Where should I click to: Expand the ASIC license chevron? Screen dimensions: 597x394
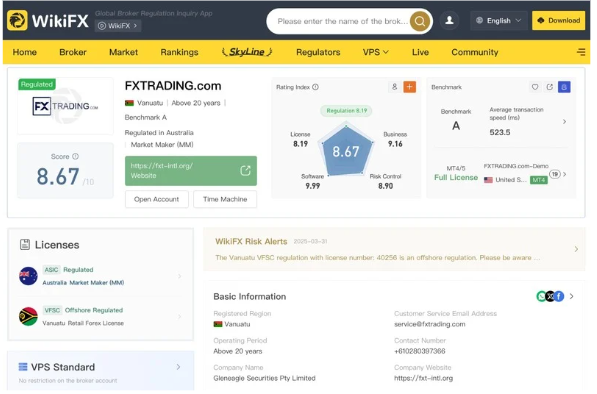pos(179,276)
